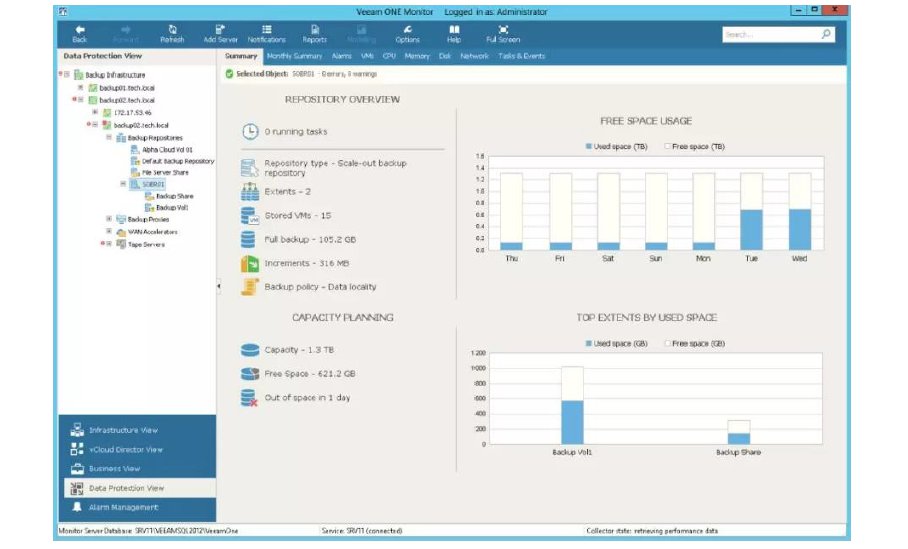The height and width of the screenshot is (549, 908).
Task: Select Backup Share extent in tree
Action: (x=174, y=196)
